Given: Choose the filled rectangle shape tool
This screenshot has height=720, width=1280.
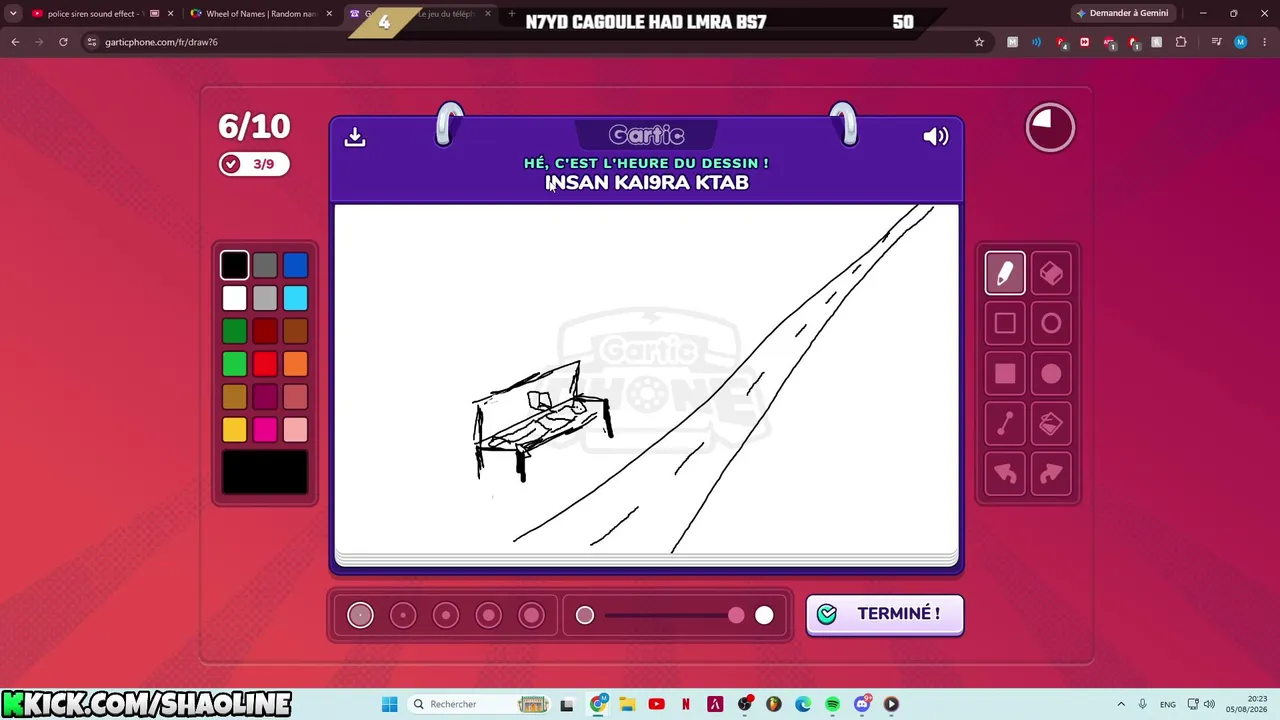Looking at the screenshot, I should pos(1005,374).
